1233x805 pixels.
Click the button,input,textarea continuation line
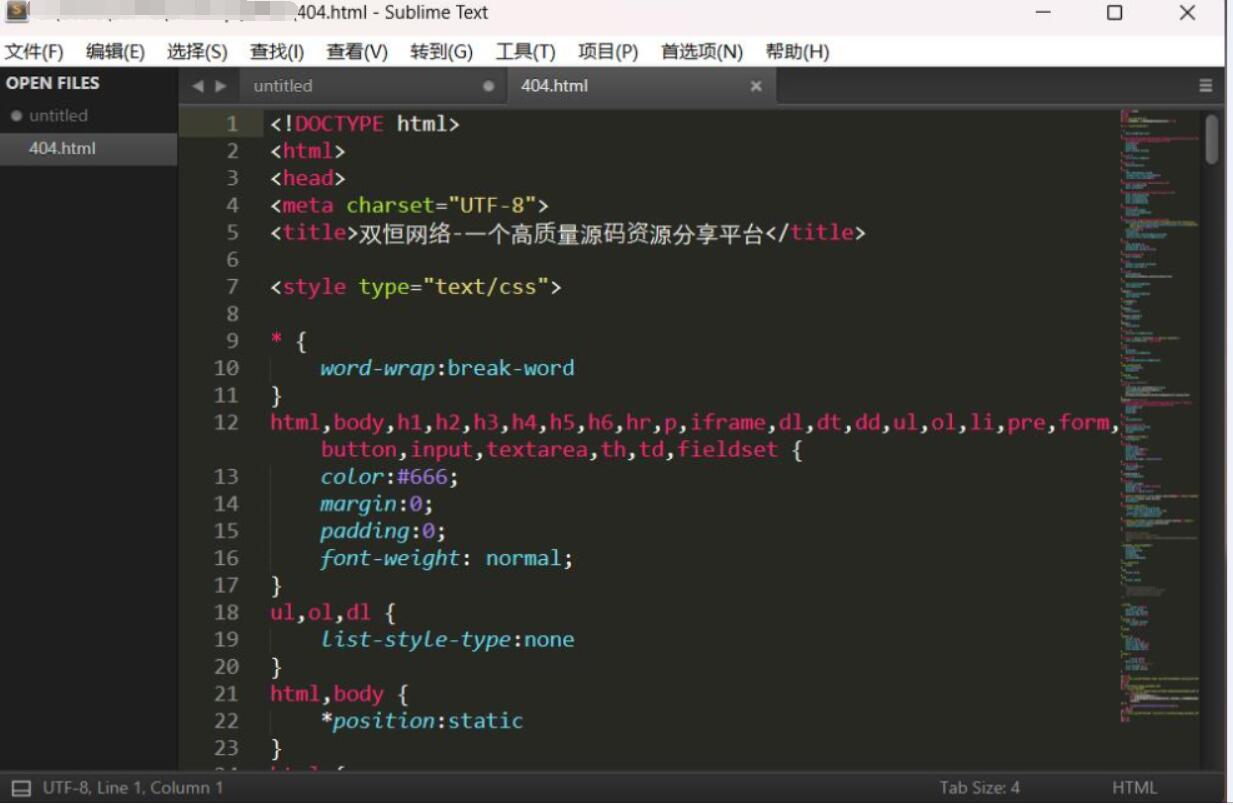(562, 450)
